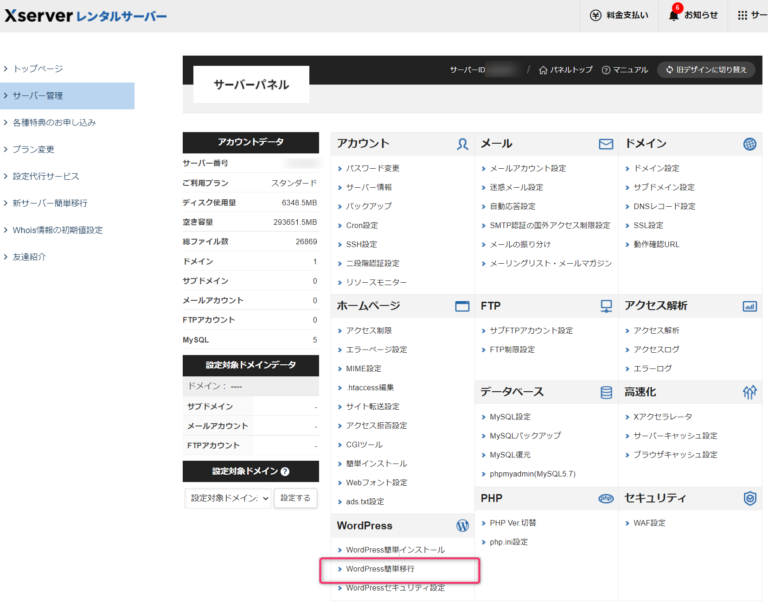768x616 pixels.
Task: Open リソースモニター link
Action: click(x=376, y=283)
